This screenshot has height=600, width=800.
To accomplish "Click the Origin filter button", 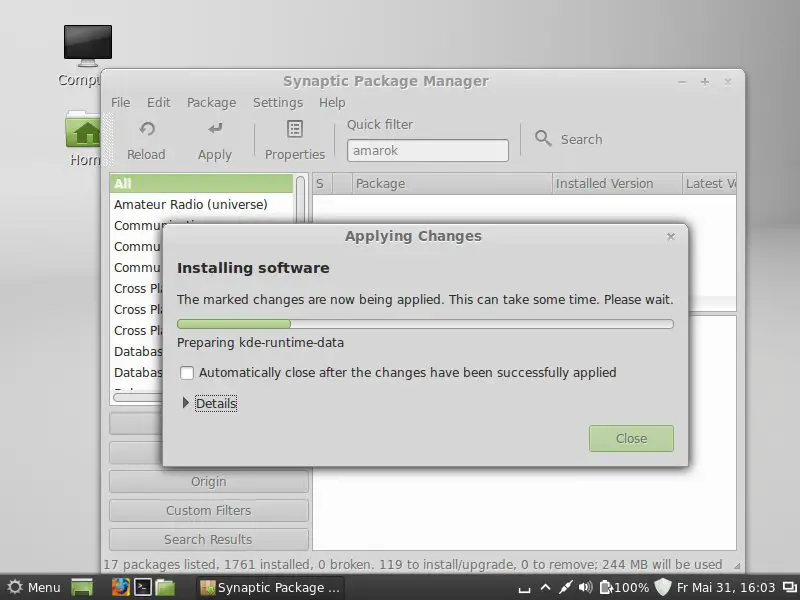I will pyautogui.click(x=209, y=482).
